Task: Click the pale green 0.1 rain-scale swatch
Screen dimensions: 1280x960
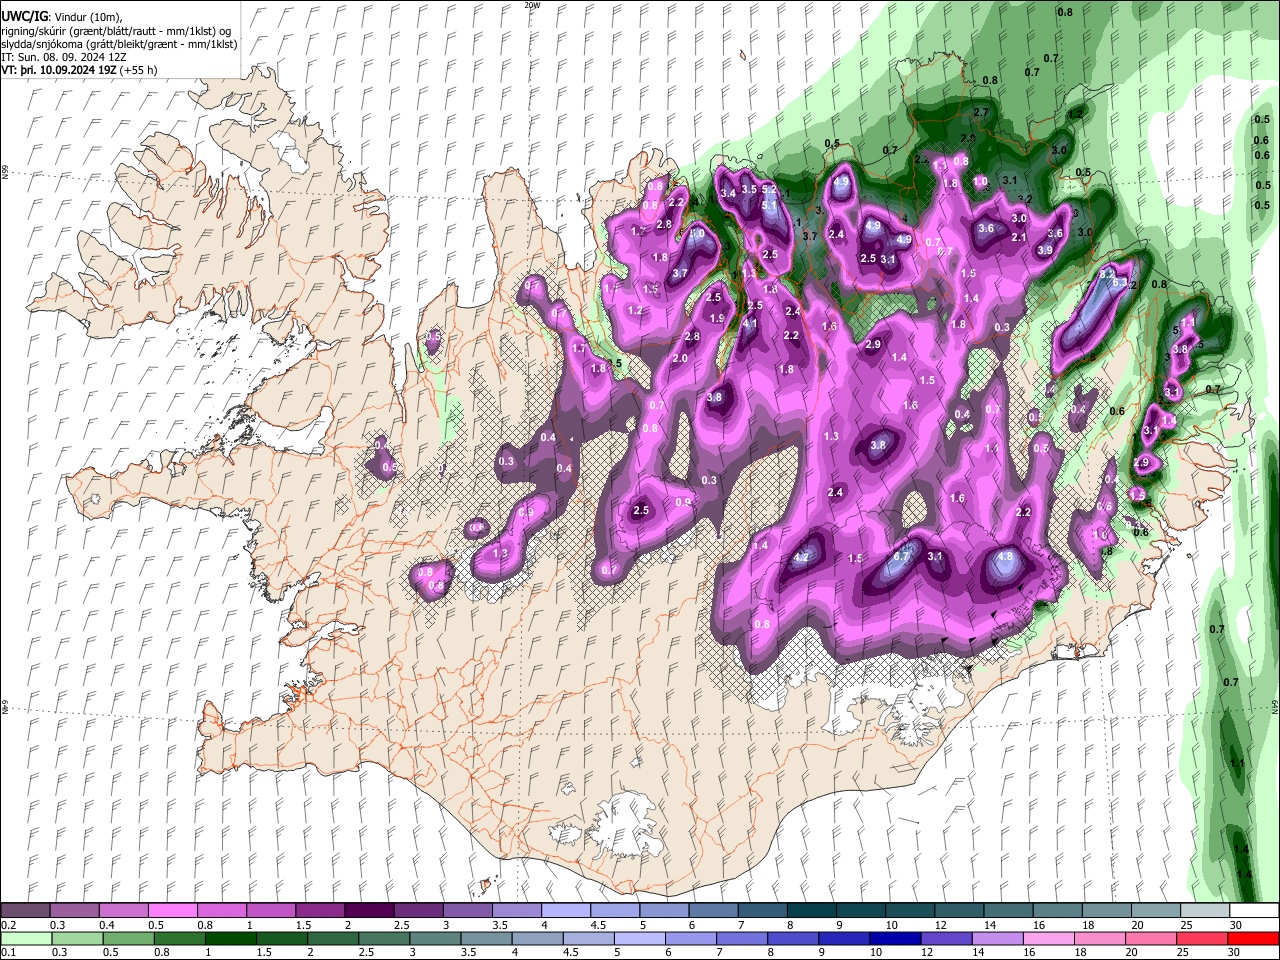Action: pos(25,939)
